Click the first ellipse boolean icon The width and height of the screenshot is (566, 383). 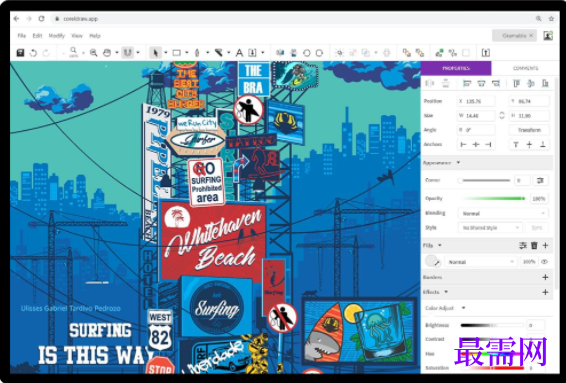tap(306, 53)
